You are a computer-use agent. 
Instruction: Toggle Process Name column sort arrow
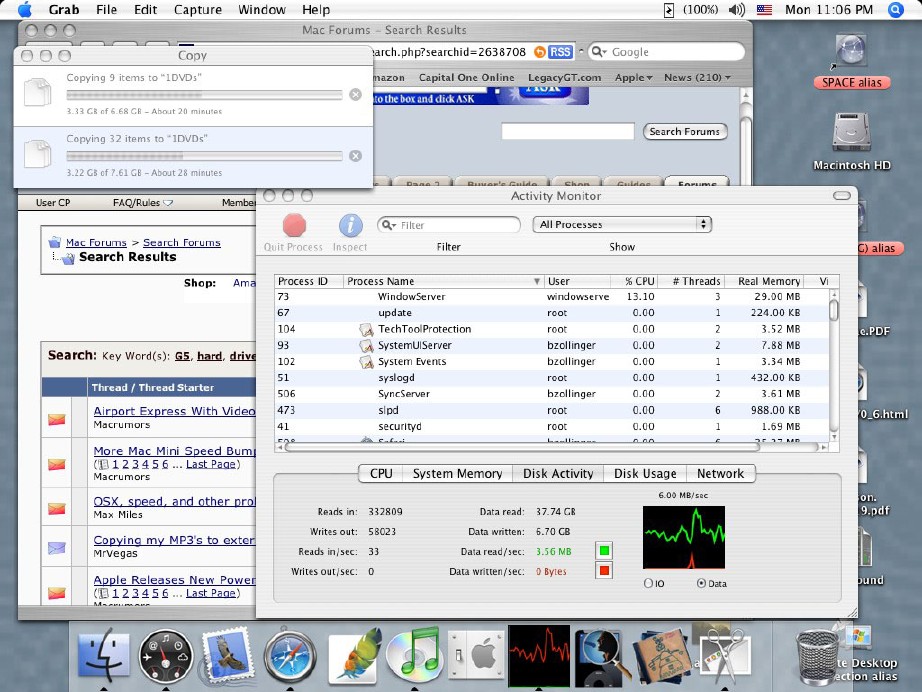tap(536, 282)
